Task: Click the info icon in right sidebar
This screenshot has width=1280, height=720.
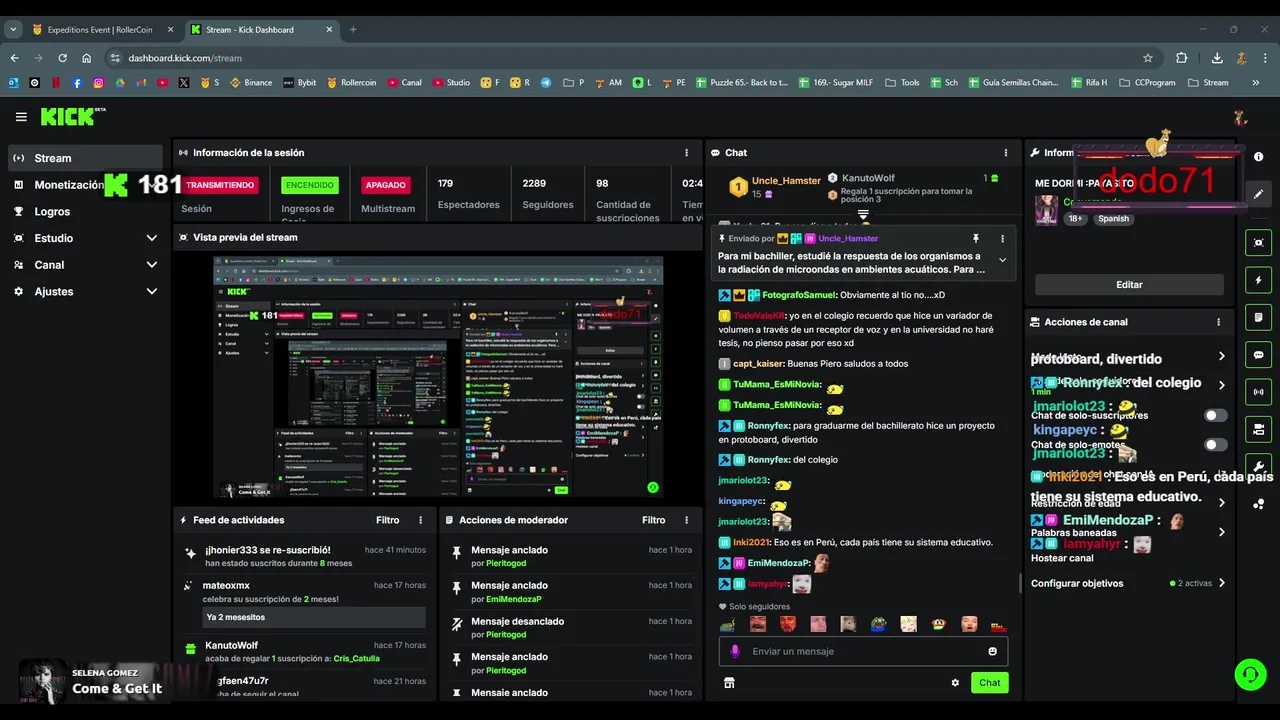Action: [1258, 157]
